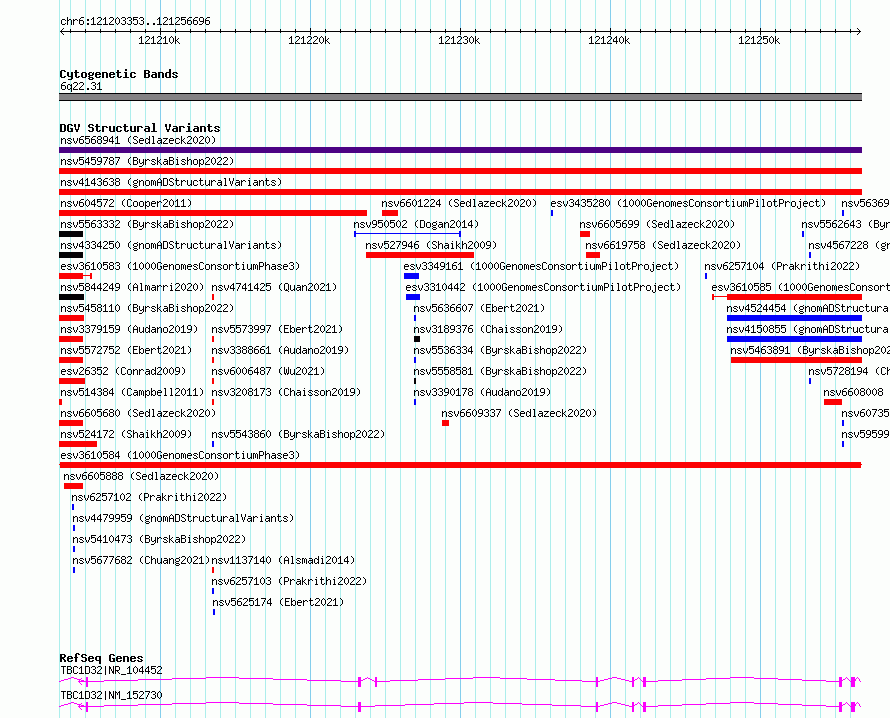Select the red nsv604572 variant bar
Viewport: 890px width, 718px height.
point(213,213)
